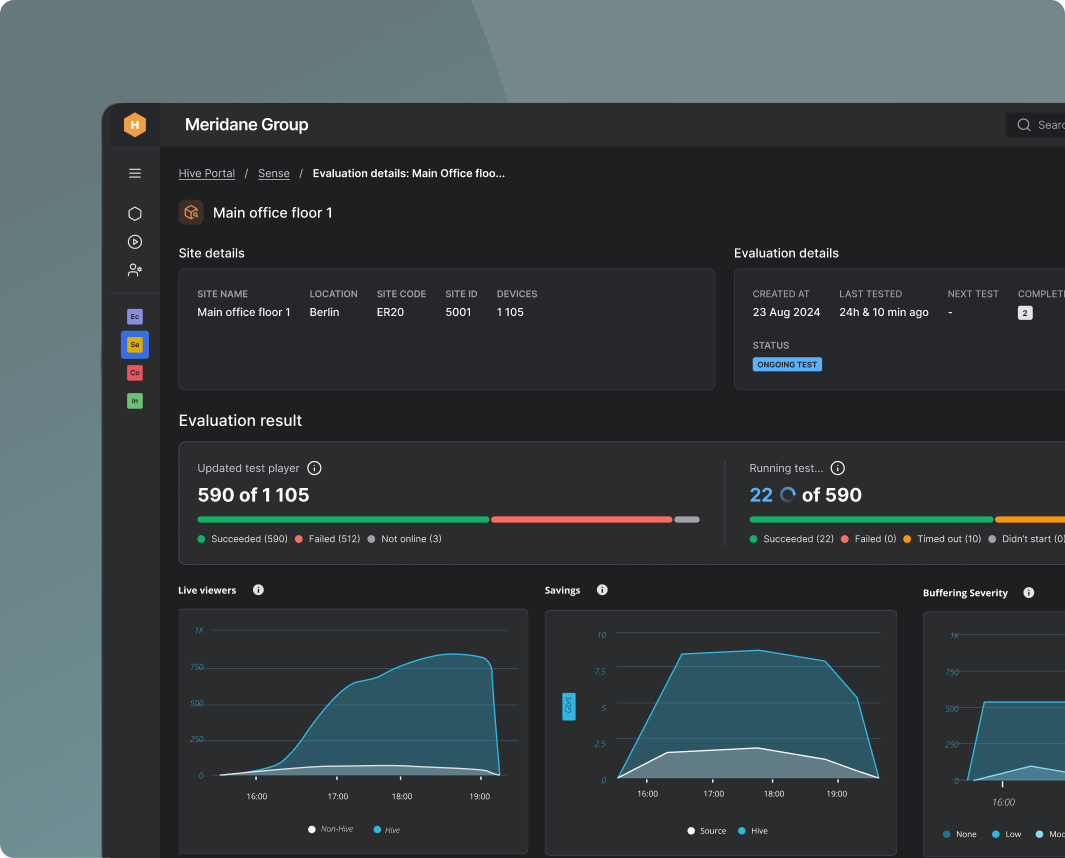Toggle Hive legend in Live viewers chart
1065x858 pixels.
(387, 829)
